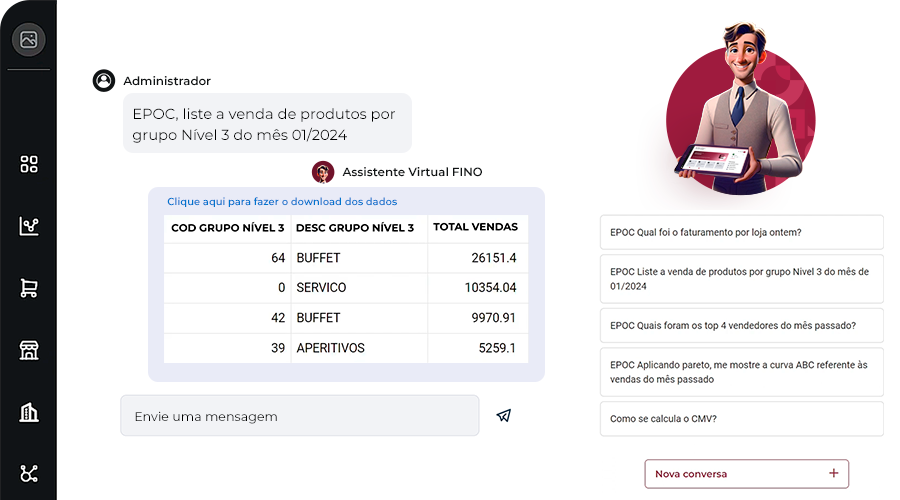Image resolution: width=900 pixels, height=500 pixels.
Task: Open the image gallery icon in sidebar
Action: coord(29,40)
